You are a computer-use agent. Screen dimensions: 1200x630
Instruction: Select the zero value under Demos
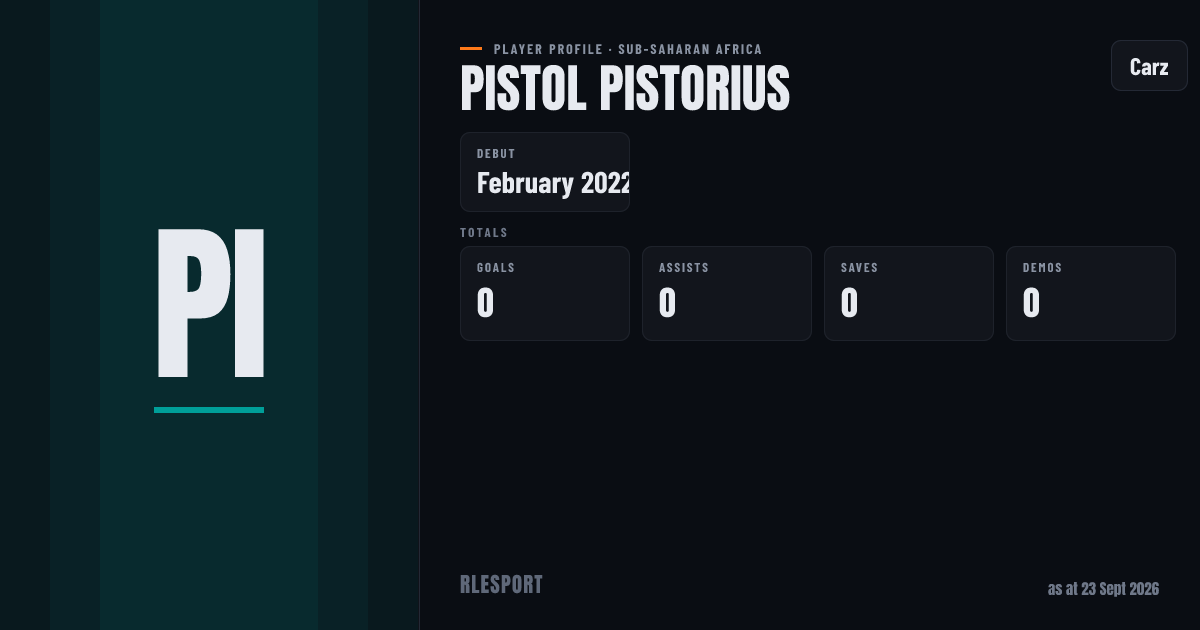tap(1032, 303)
